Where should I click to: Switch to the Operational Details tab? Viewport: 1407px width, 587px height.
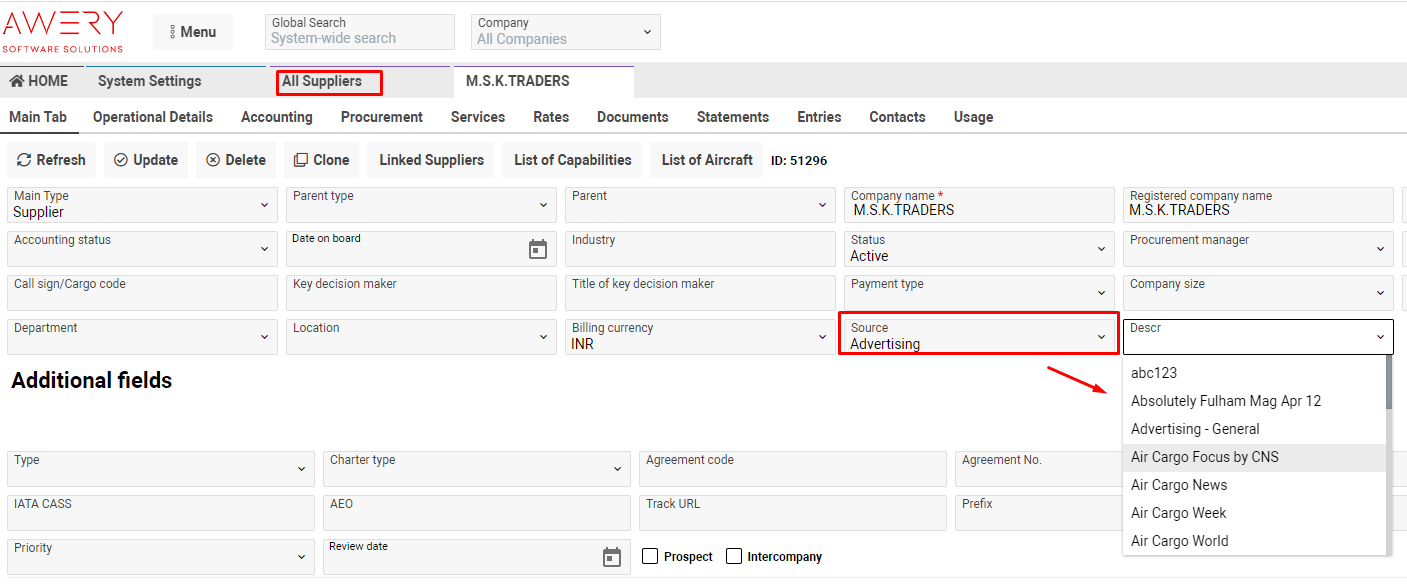click(153, 117)
